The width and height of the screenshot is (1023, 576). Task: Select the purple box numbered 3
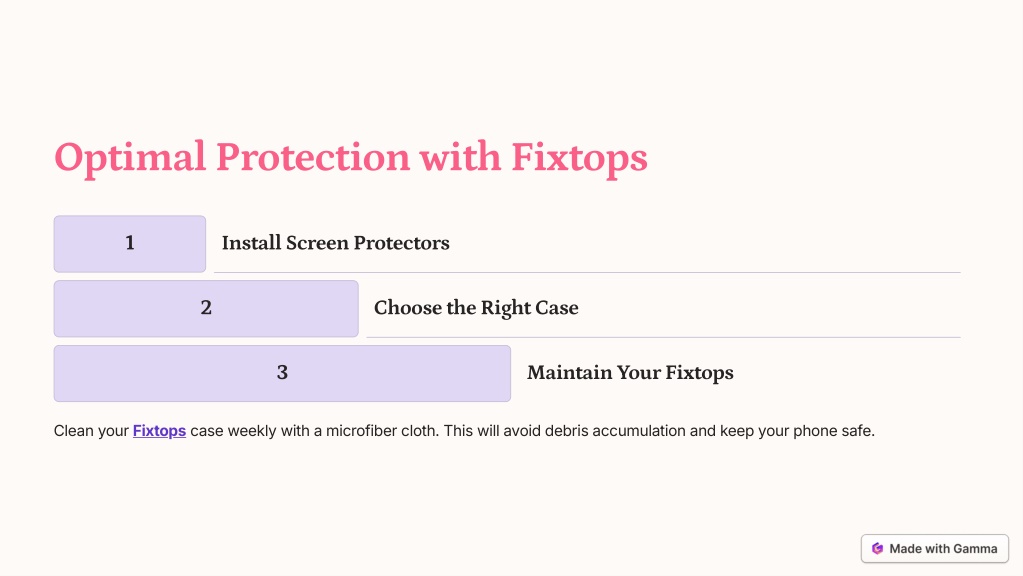click(282, 373)
